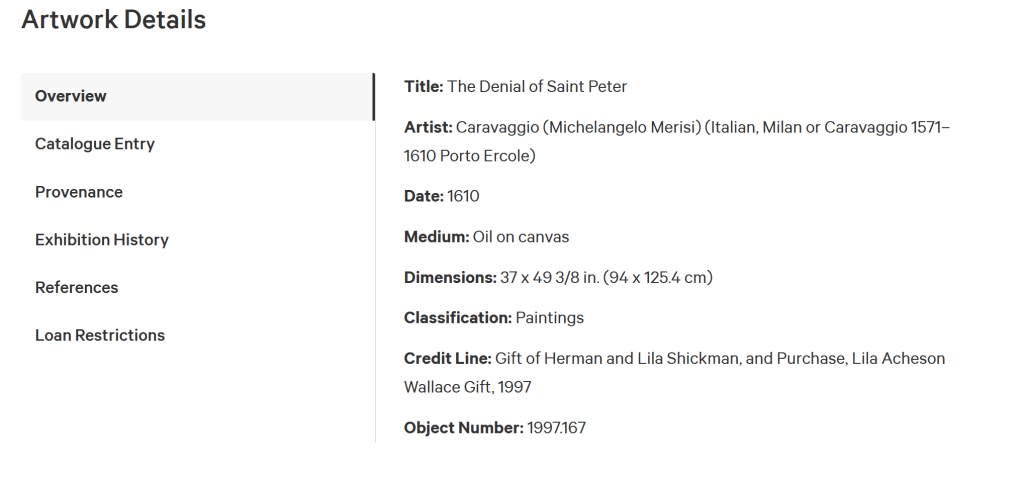The height and width of the screenshot is (479, 1024).
Task: Open the References tab
Action: coord(77,288)
